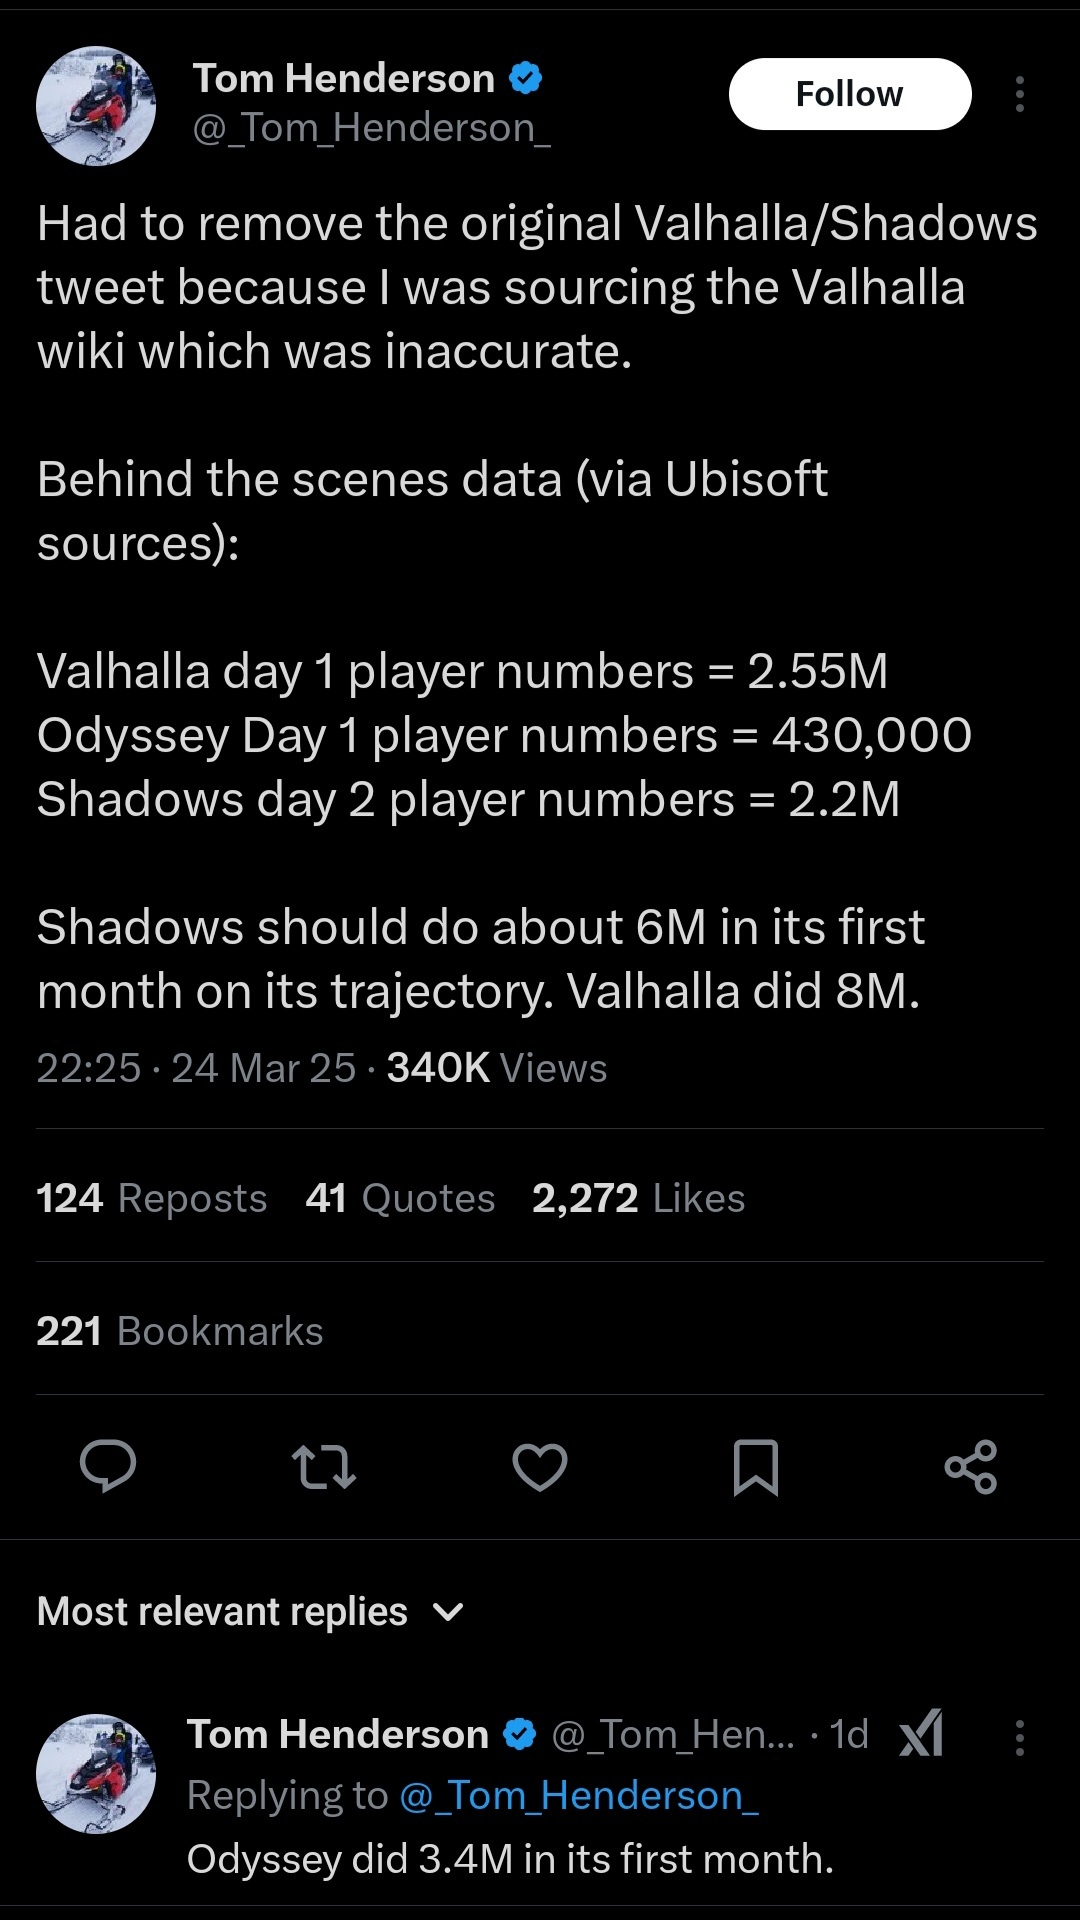Viewport: 1080px width, 1920px height.
Task: Open three-dot menu on the reply
Action: [x=1019, y=1738]
